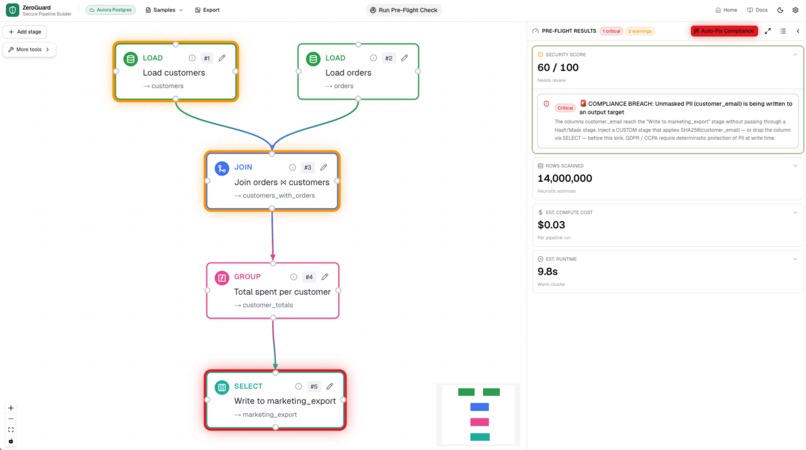
Task: Click the blue JOIN block in minimap
Action: click(x=479, y=407)
